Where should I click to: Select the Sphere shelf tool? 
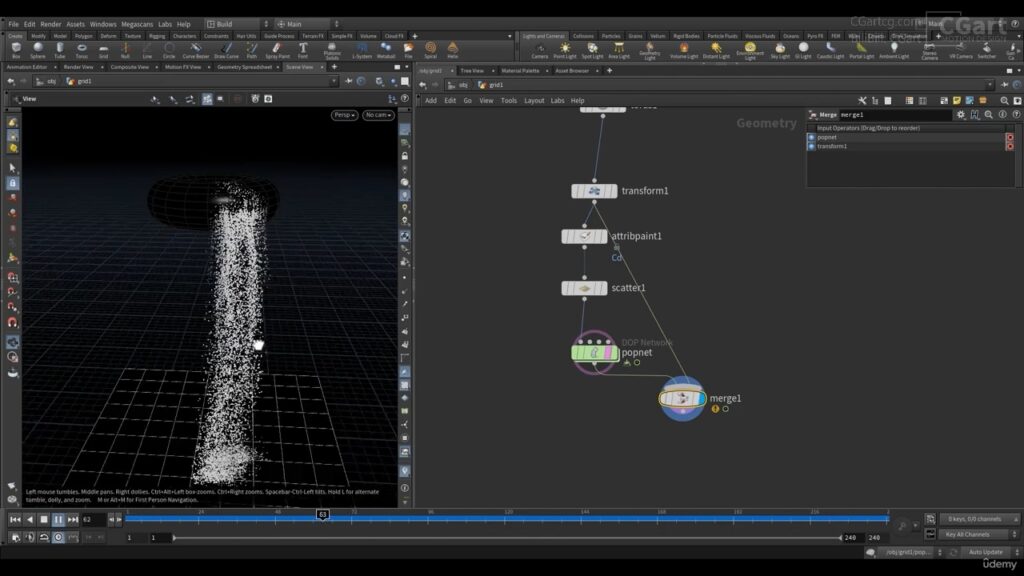38,50
